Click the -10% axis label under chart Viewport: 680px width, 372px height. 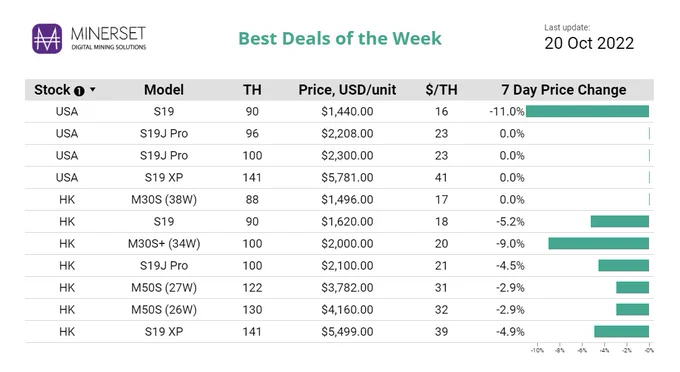tap(537, 350)
